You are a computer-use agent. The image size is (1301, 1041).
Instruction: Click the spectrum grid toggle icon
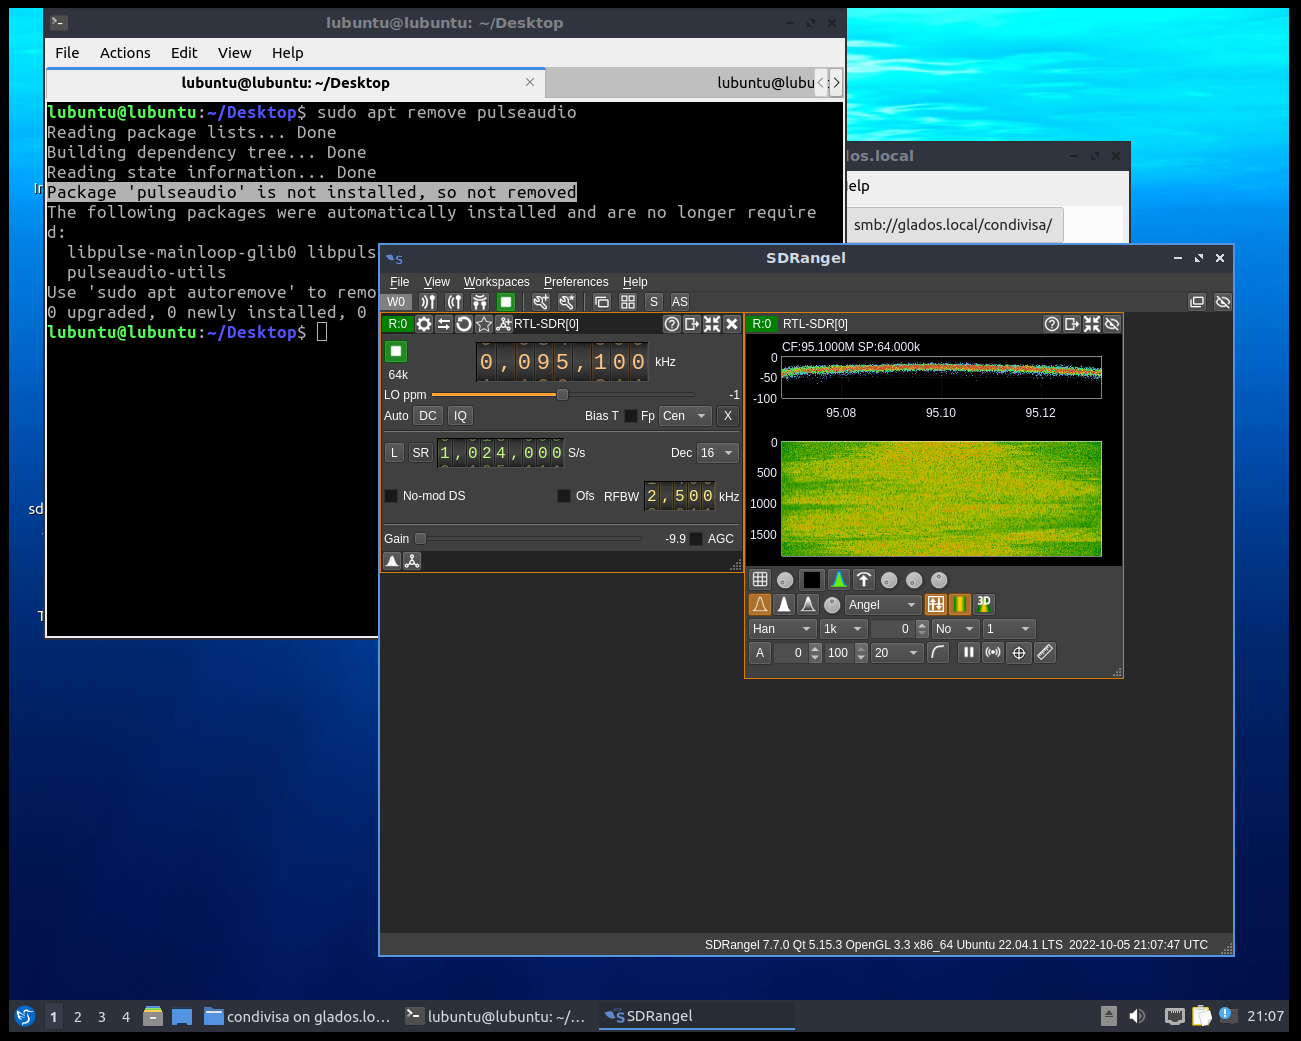click(x=760, y=579)
